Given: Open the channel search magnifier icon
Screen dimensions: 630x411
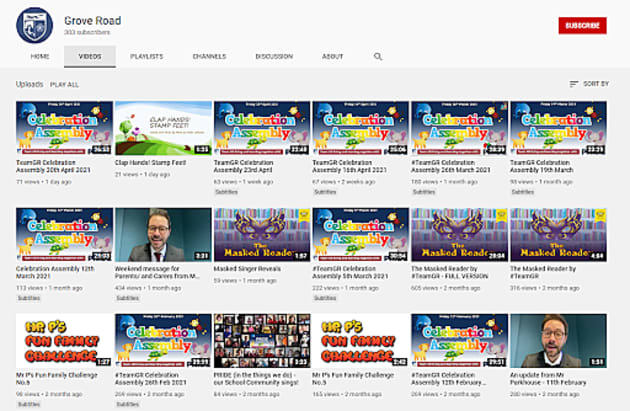Looking at the screenshot, I should click(378, 56).
